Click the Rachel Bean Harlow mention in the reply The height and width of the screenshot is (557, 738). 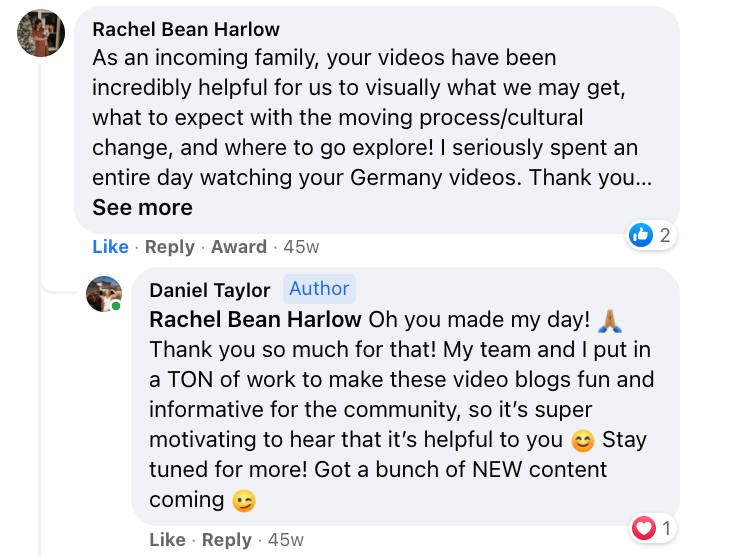[255, 320]
